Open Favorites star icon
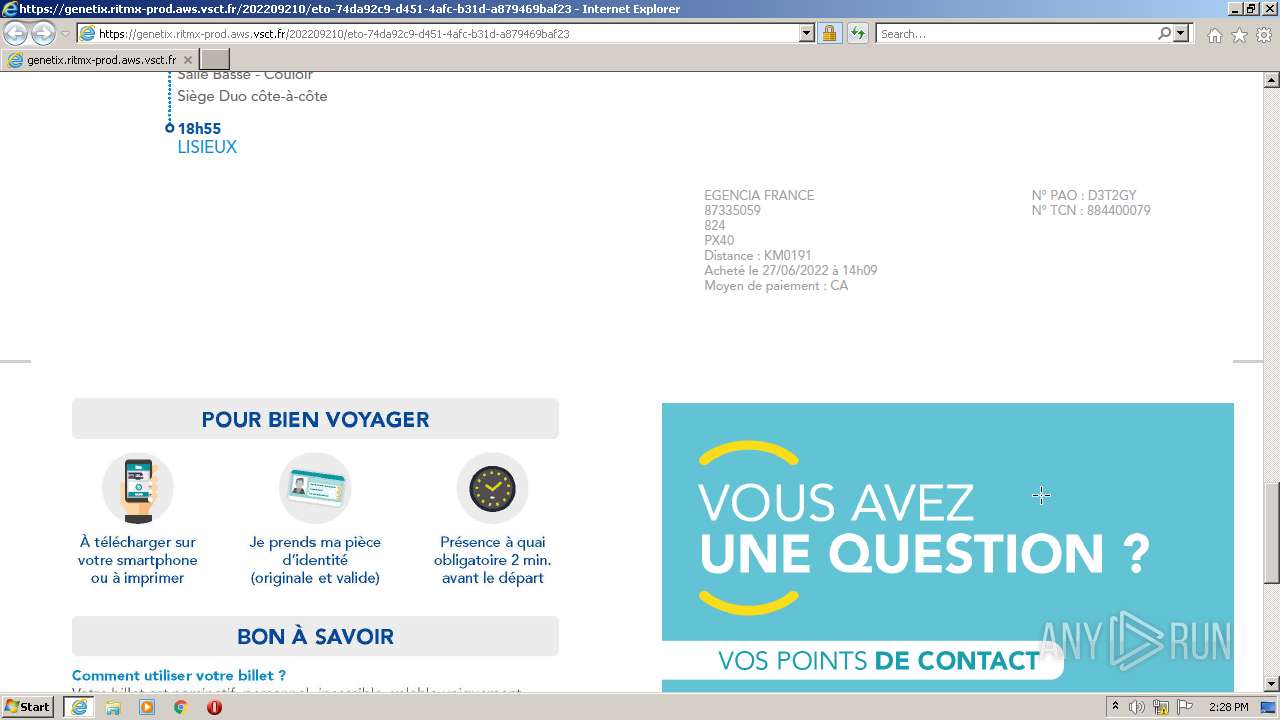The height and width of the screenshot is (720, 1280). click(1239, 35)
